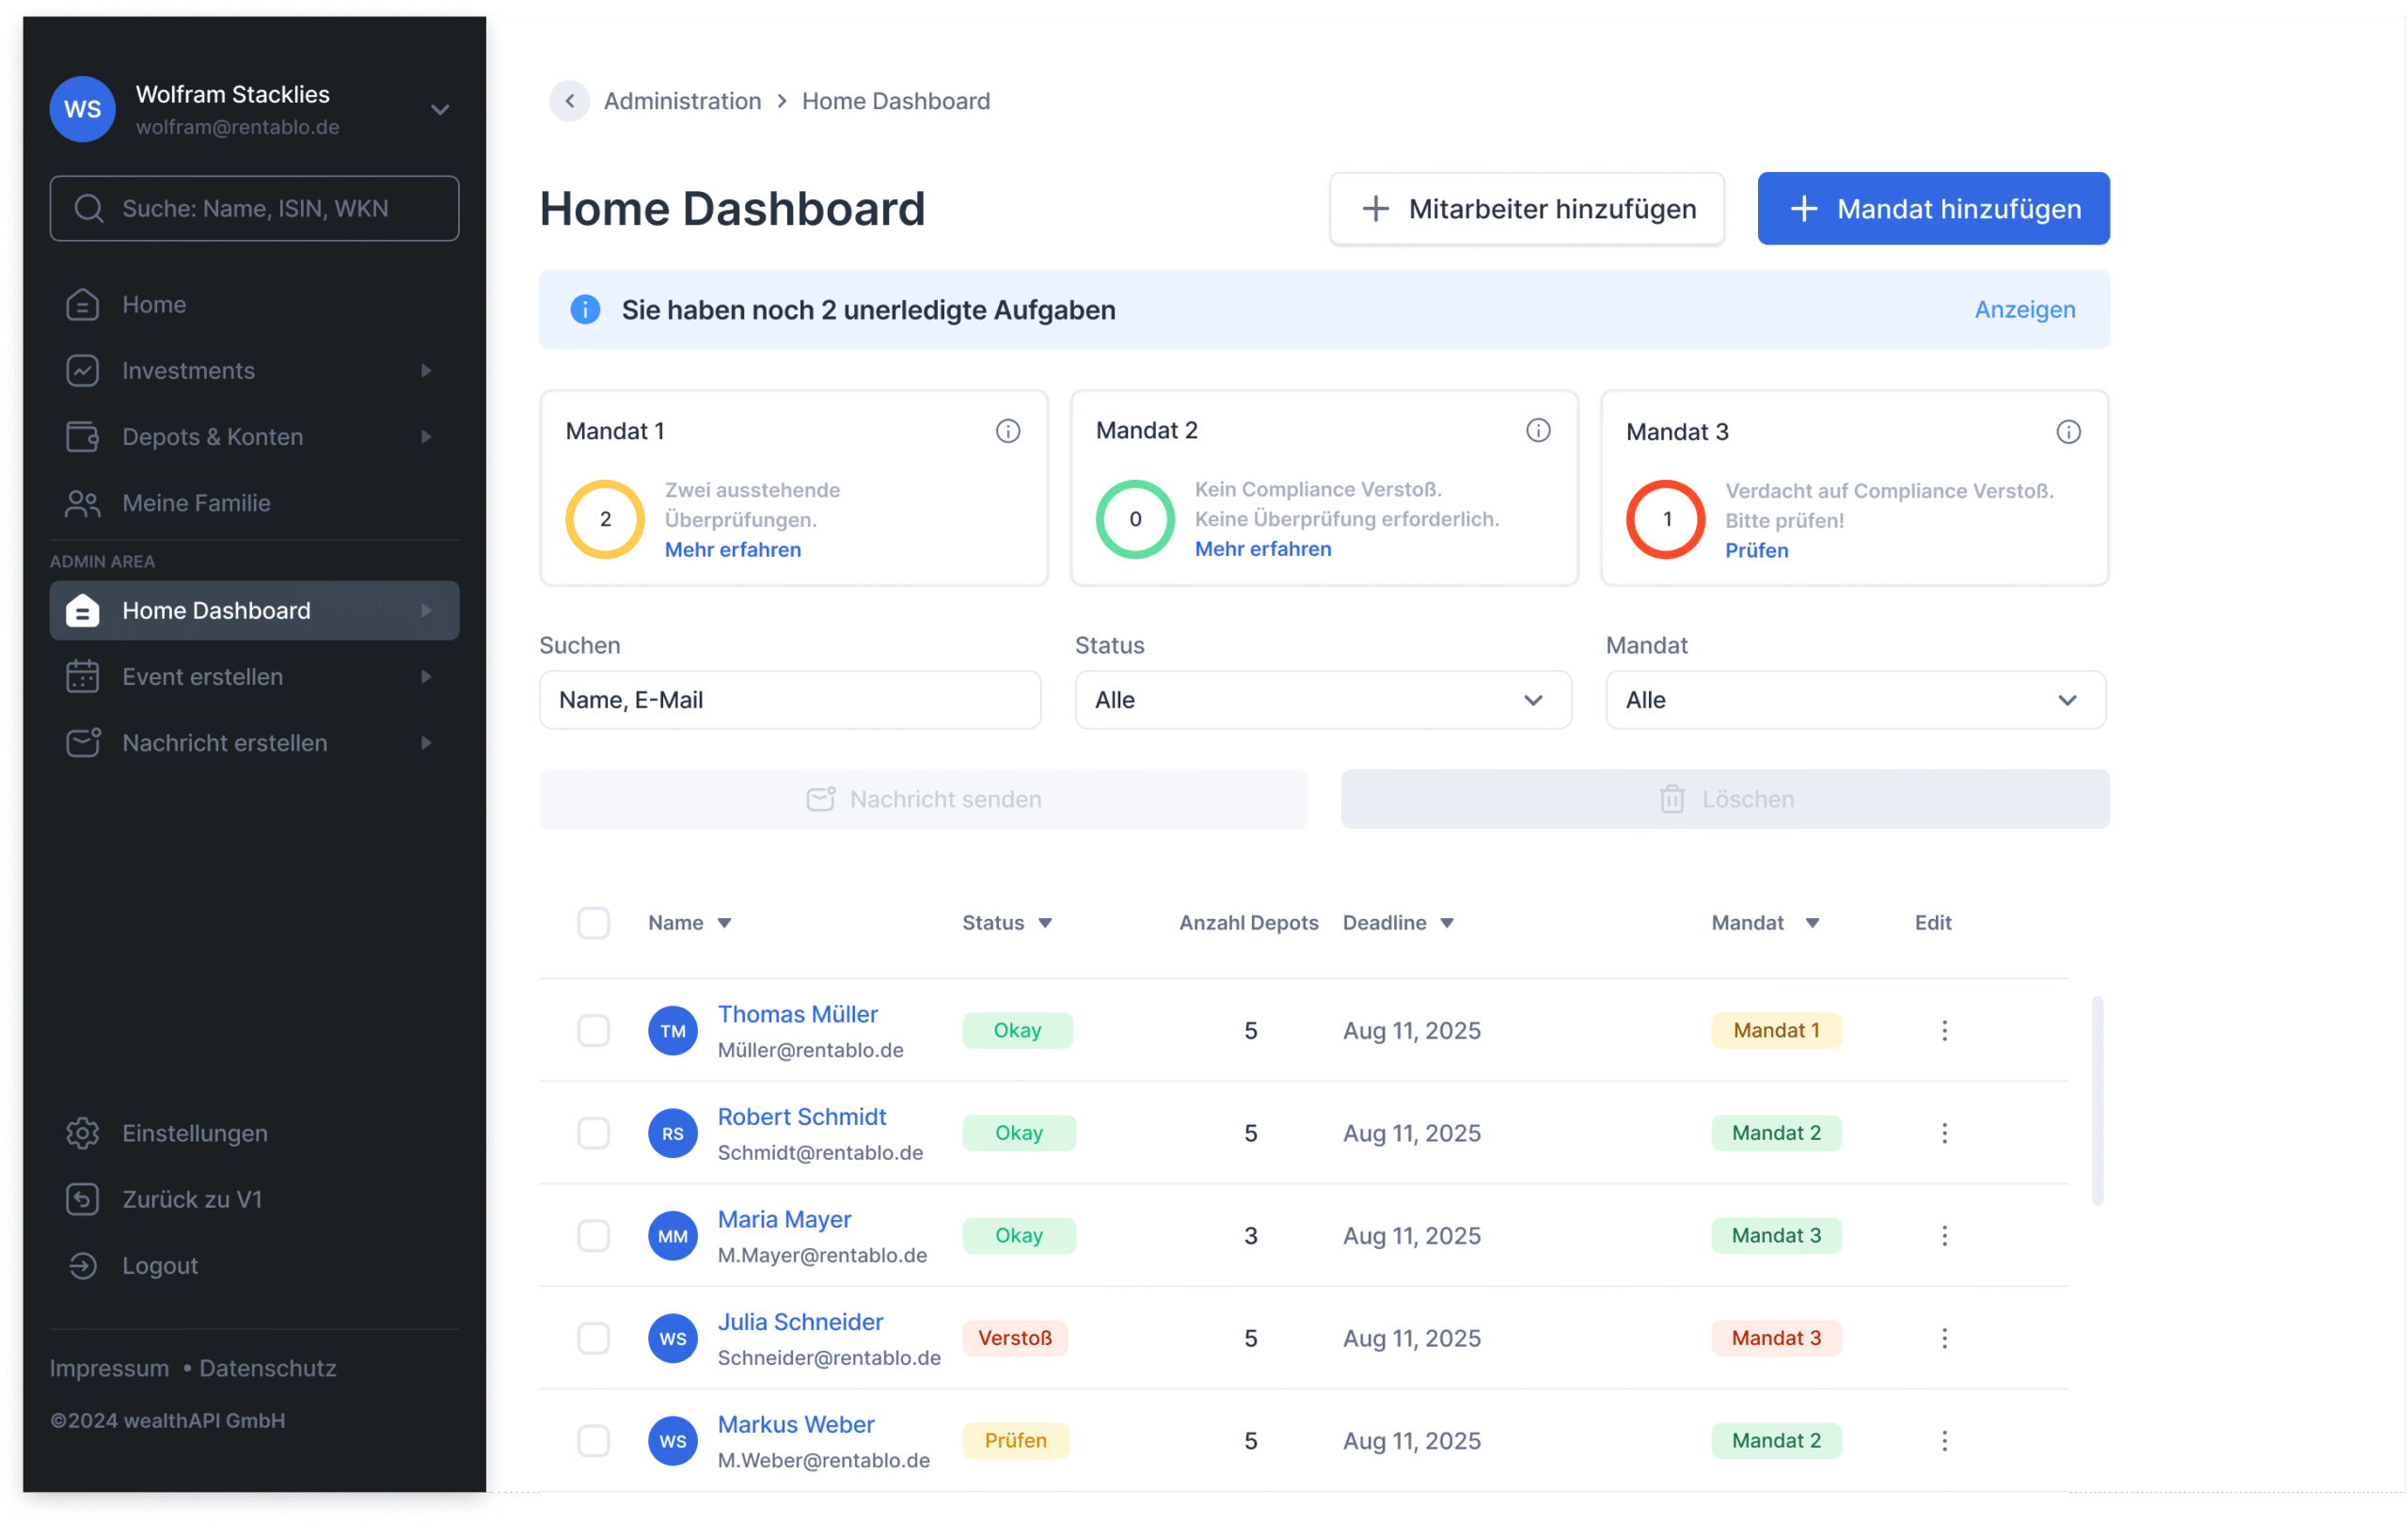Viewport: 2408px width, 1522px height.
Task: Select Robert Schmidt's row checkbox
Action: (593, 1133)
